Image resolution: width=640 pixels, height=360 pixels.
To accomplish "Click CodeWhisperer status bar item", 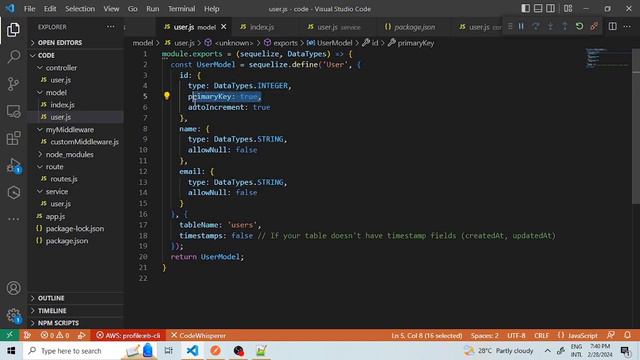I will [x=198, y=335].
